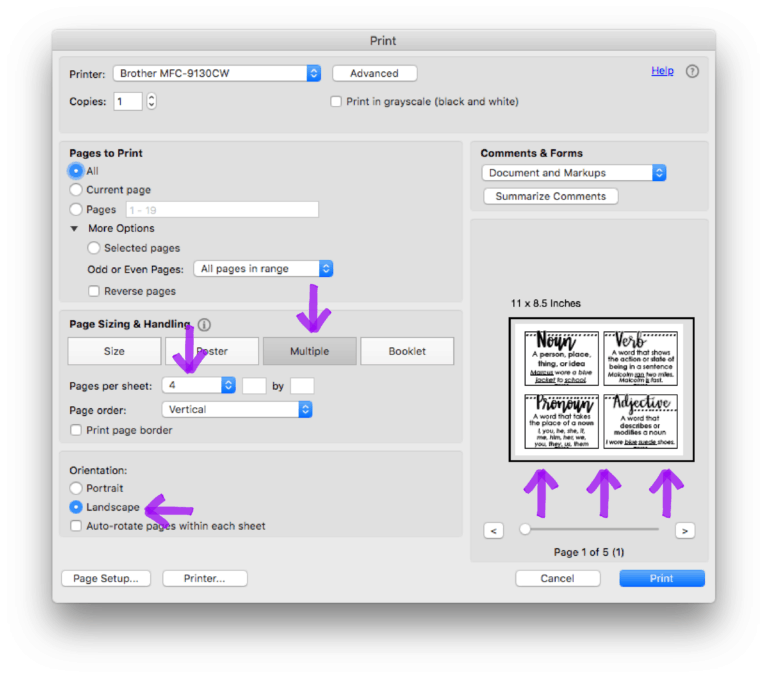768x678 pixels.
Task: Switch to the Booklet sizing tab
Action: [x=407, y=351]
